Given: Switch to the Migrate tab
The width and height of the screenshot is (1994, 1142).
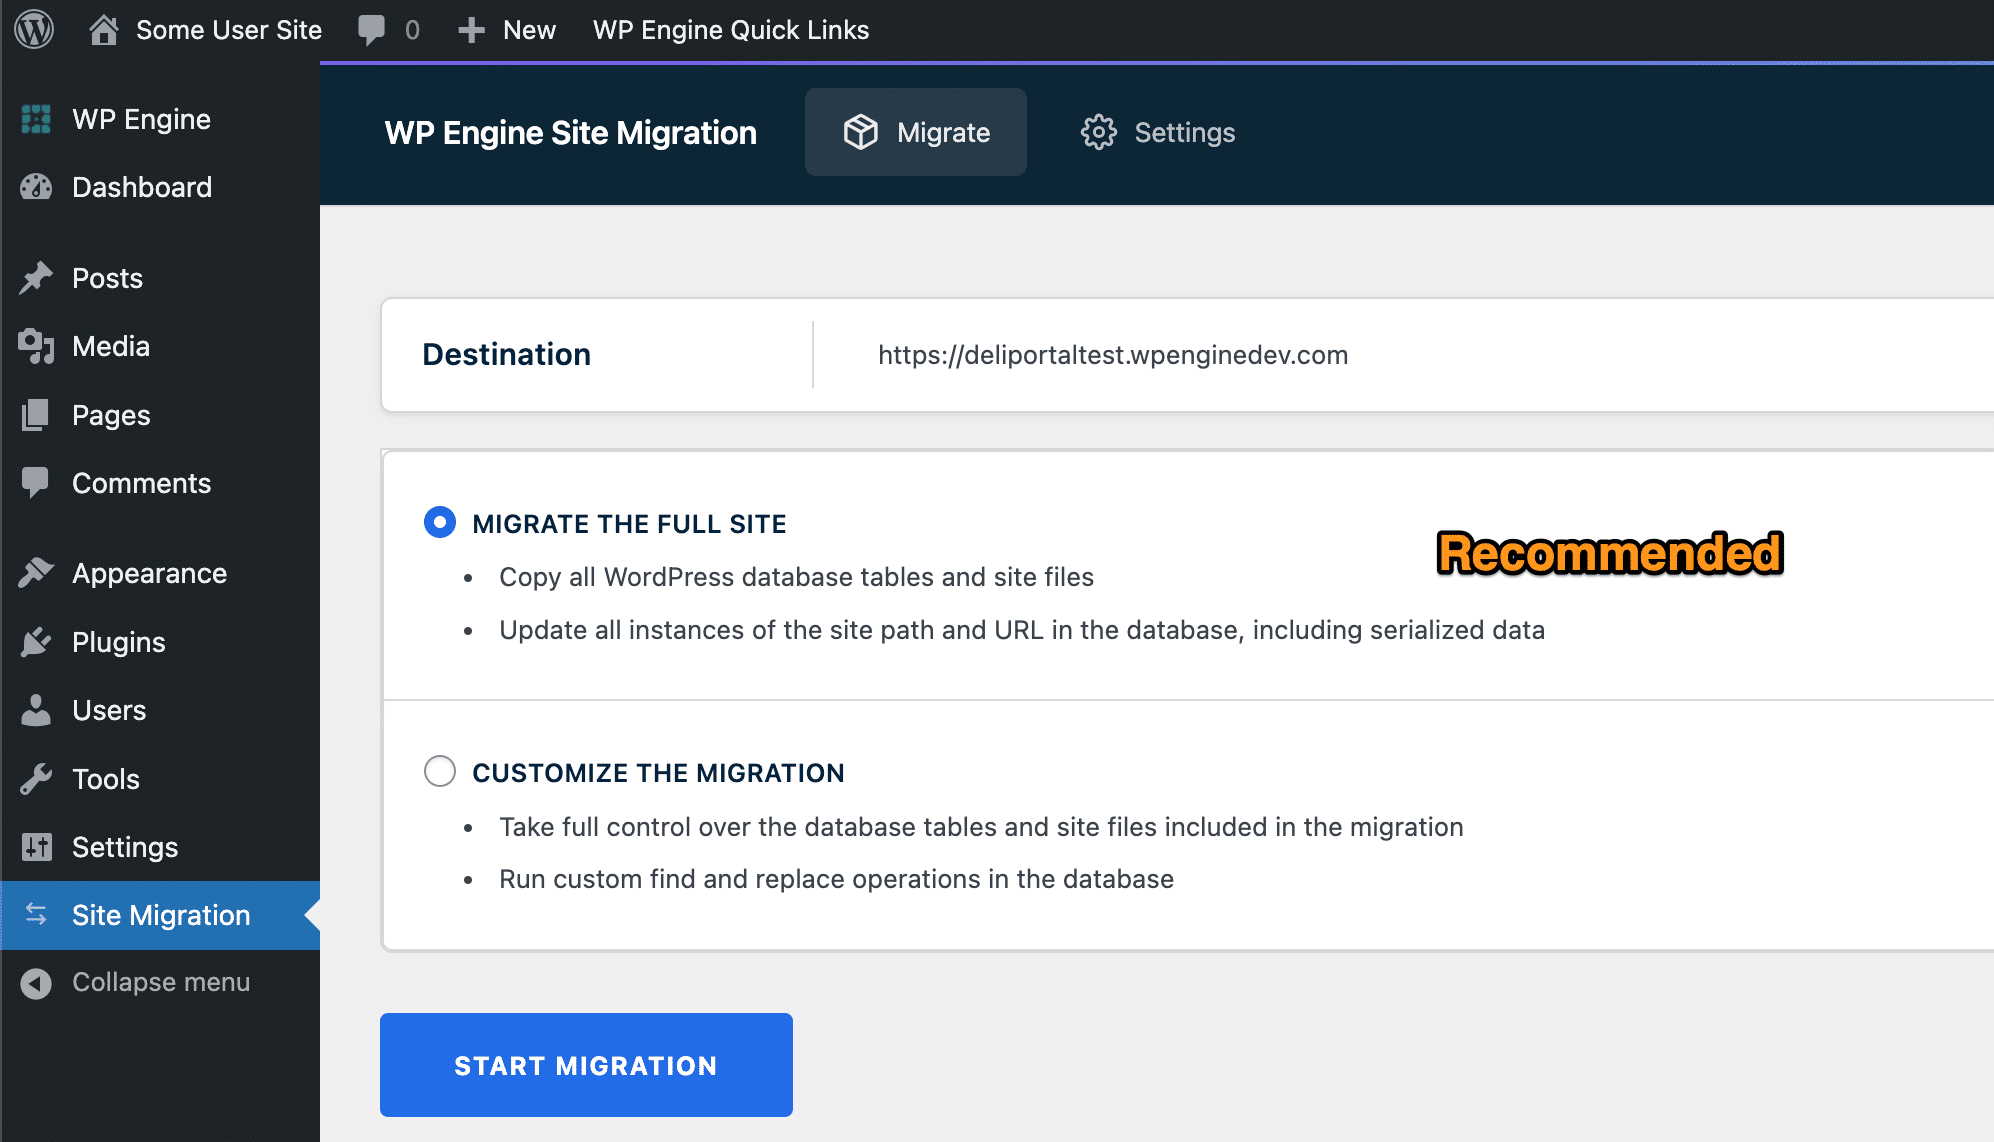Looking at the screenshot, I should [x=915, y=131].
